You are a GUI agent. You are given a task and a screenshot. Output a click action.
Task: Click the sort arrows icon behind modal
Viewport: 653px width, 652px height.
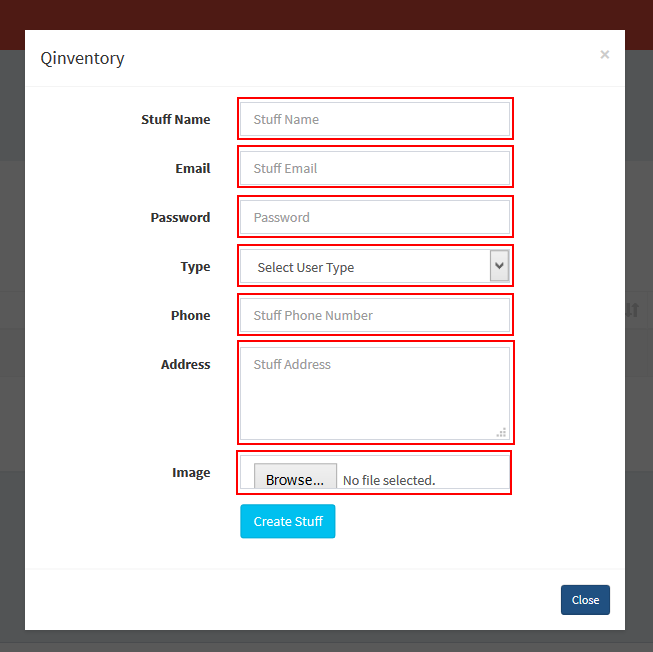pyautogui.click(x=632, y=310)
